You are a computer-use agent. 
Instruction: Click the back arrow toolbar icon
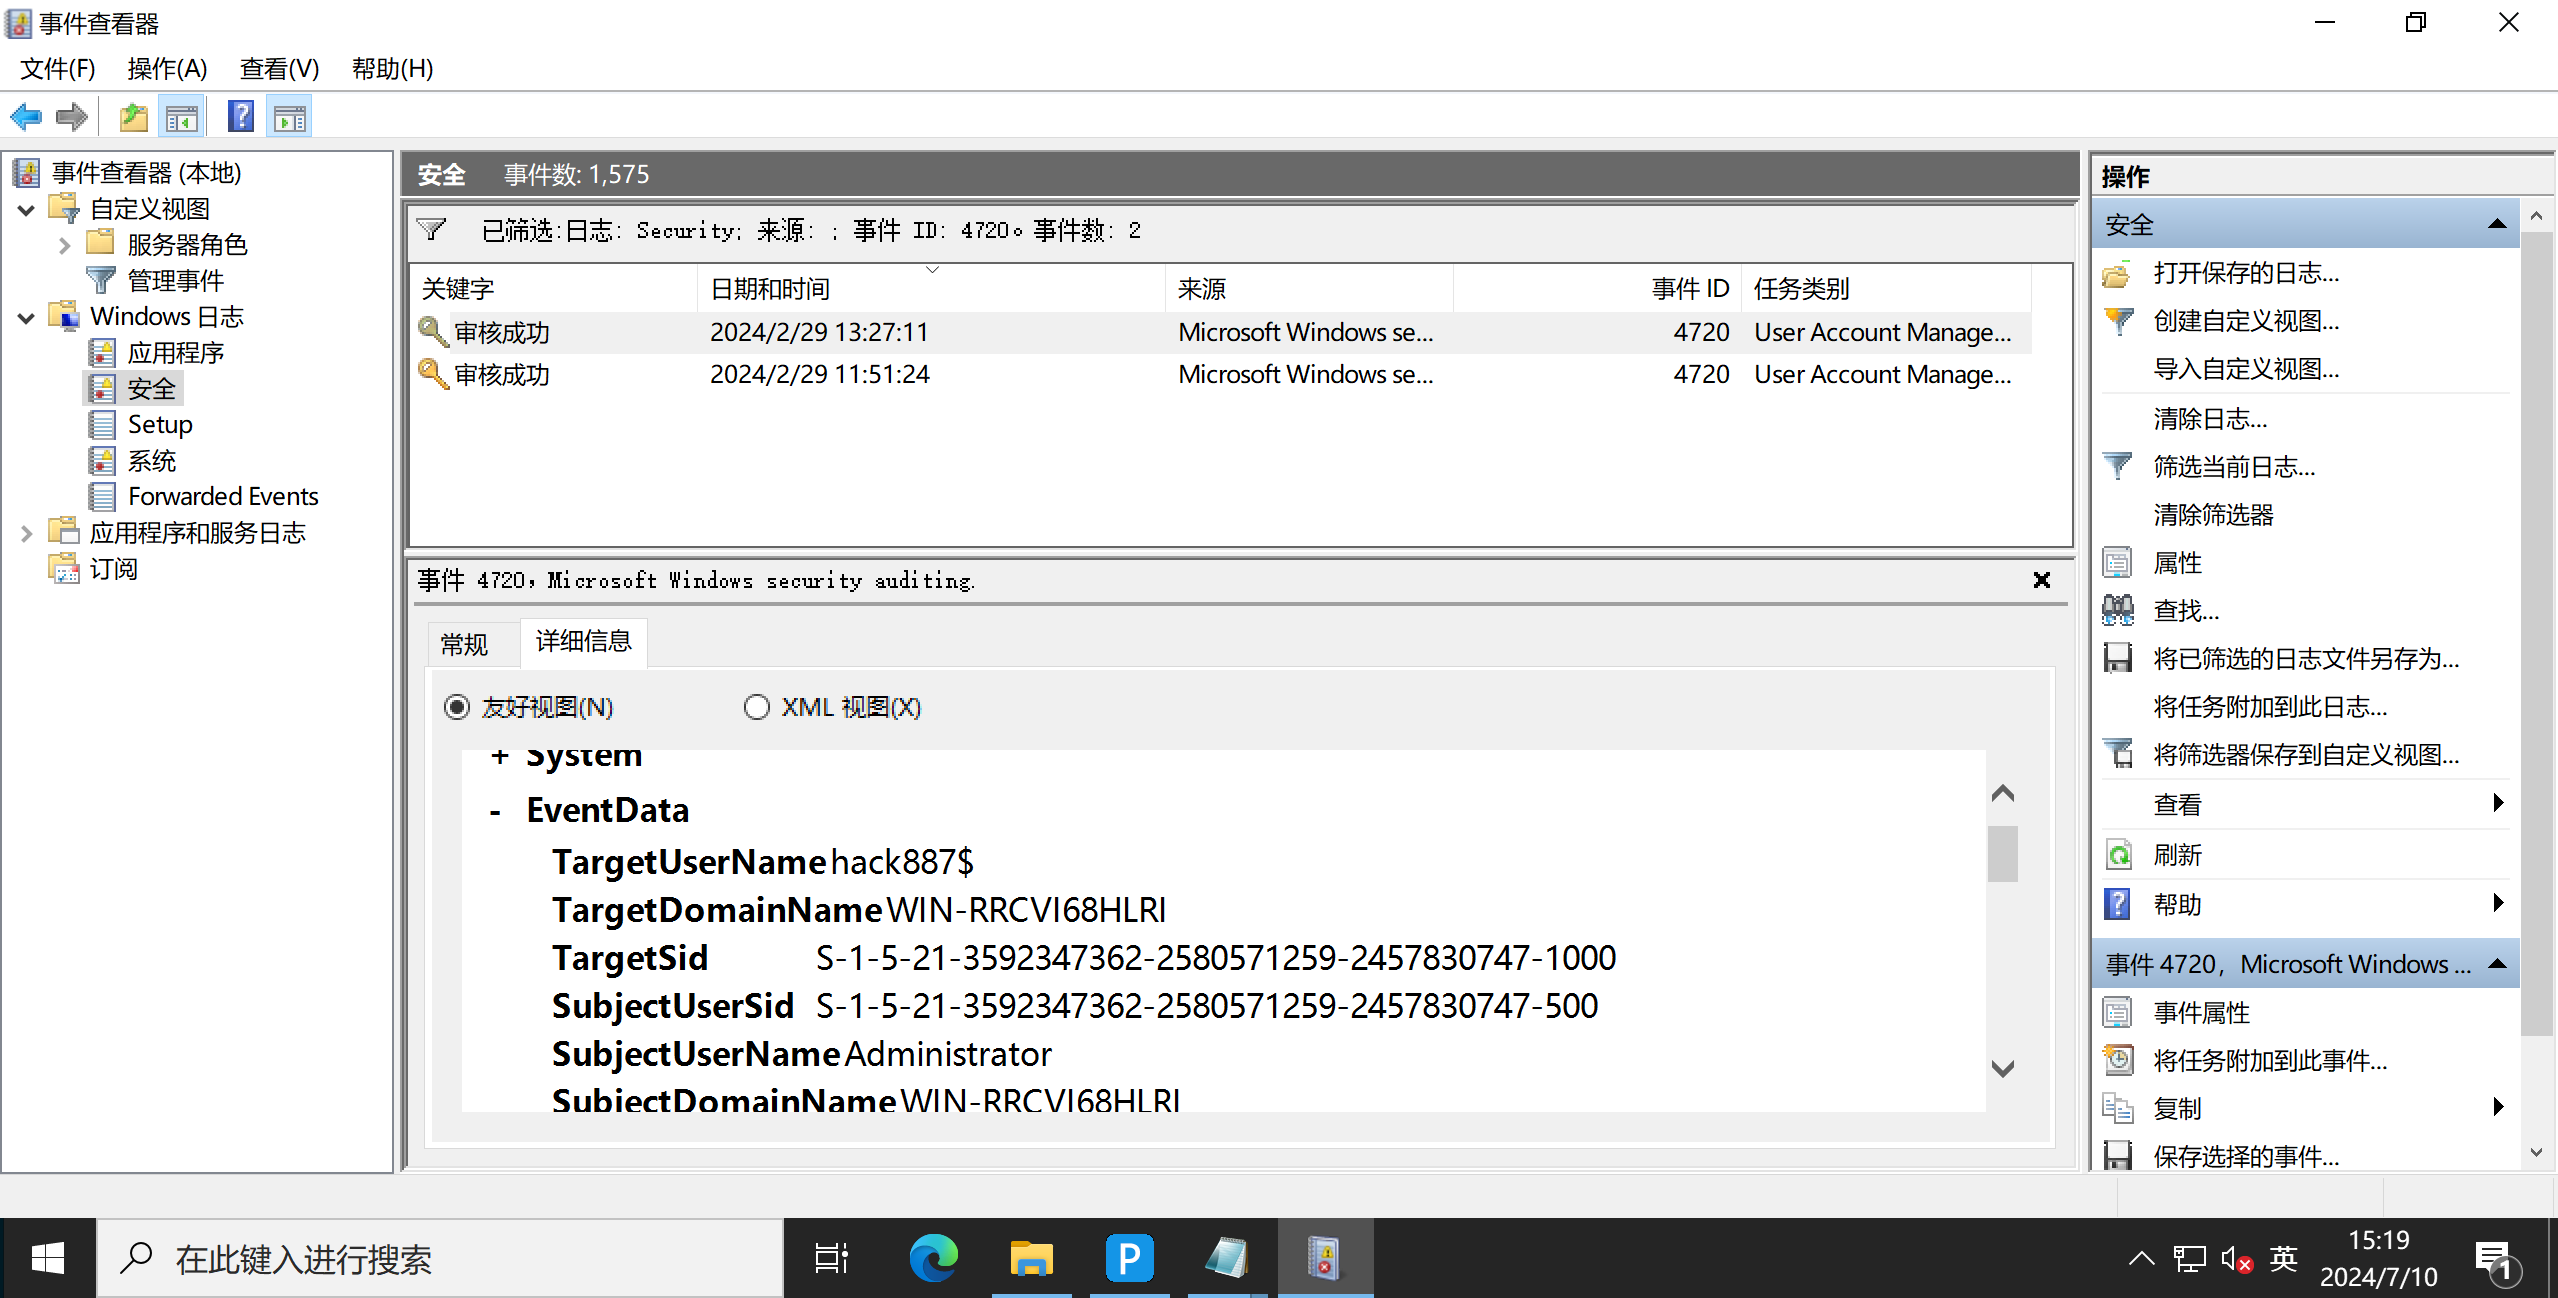pyautogui.click(x=26, y=118)
